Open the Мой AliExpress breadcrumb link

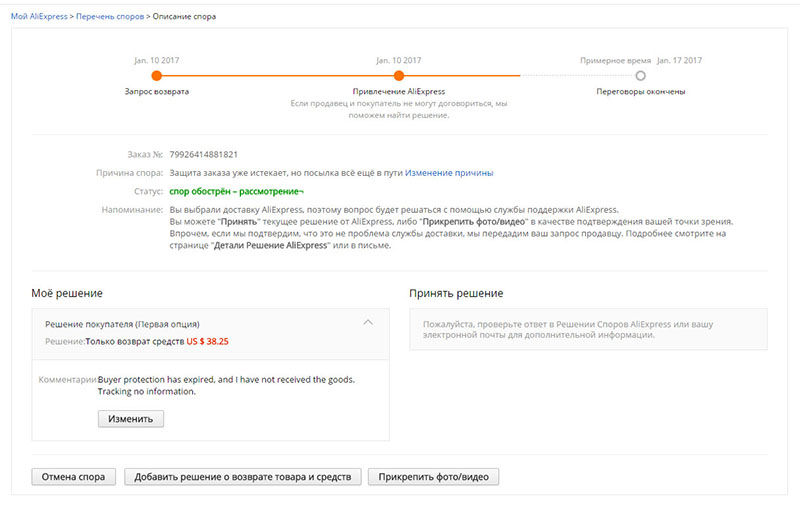pyautogui.click(x=40, y=17)
